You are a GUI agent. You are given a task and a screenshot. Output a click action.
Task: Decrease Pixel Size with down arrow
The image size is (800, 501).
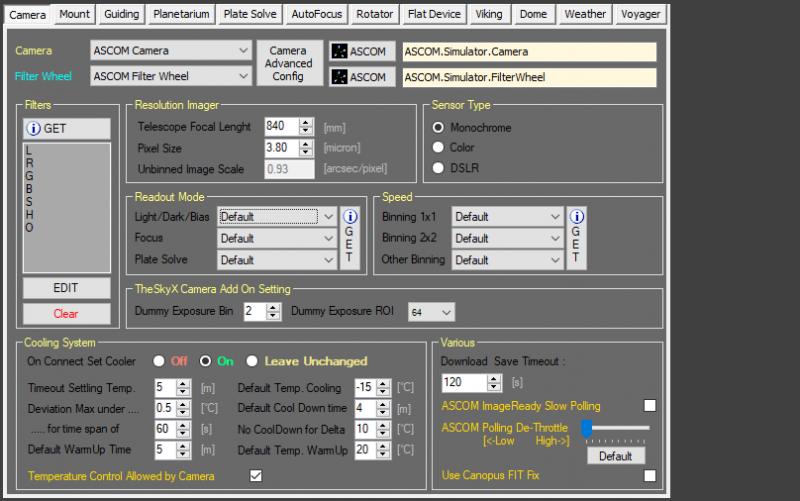(306, 152)
